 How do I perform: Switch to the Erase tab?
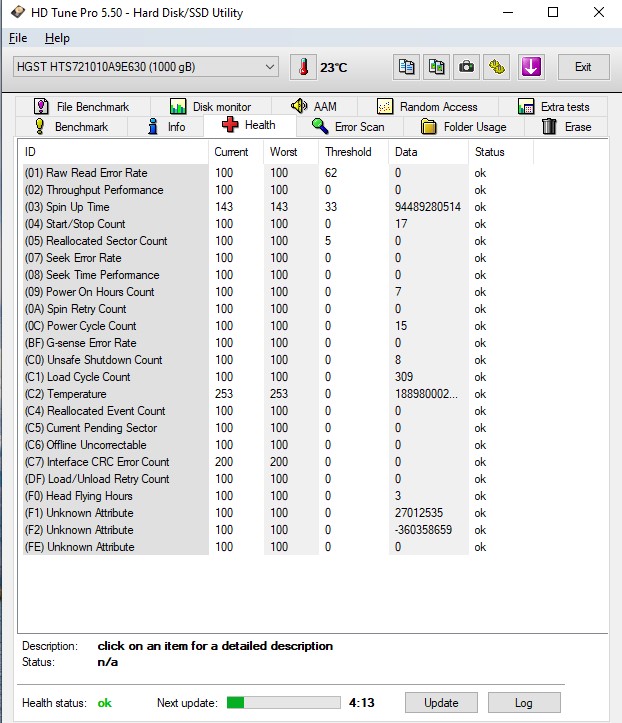[566, 126]
